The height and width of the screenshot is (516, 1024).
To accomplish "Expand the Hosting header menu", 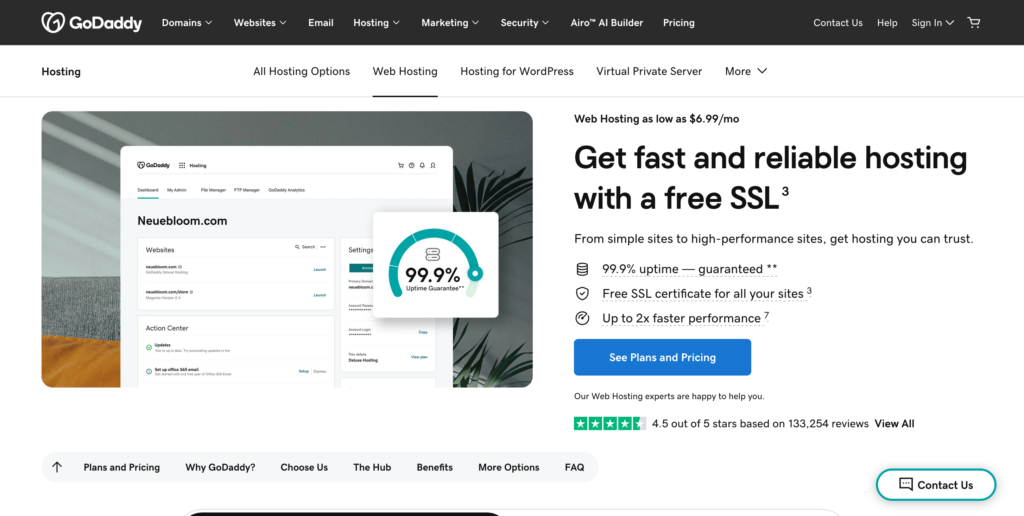I will click(x=376, y=23).
